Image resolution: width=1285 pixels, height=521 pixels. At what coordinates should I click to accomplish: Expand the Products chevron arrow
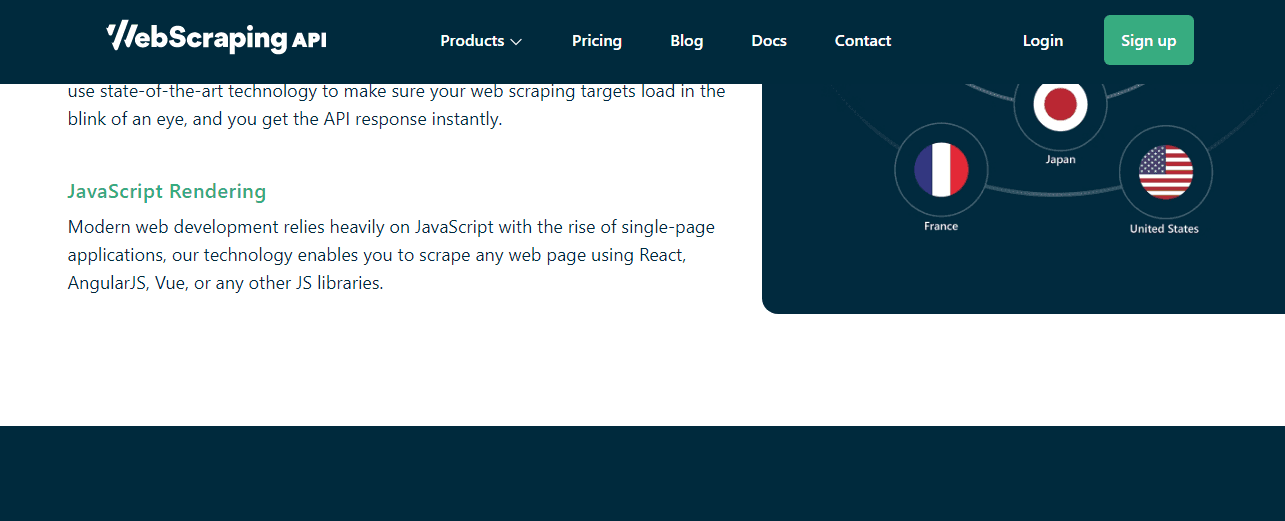click(x=516, y=42)
